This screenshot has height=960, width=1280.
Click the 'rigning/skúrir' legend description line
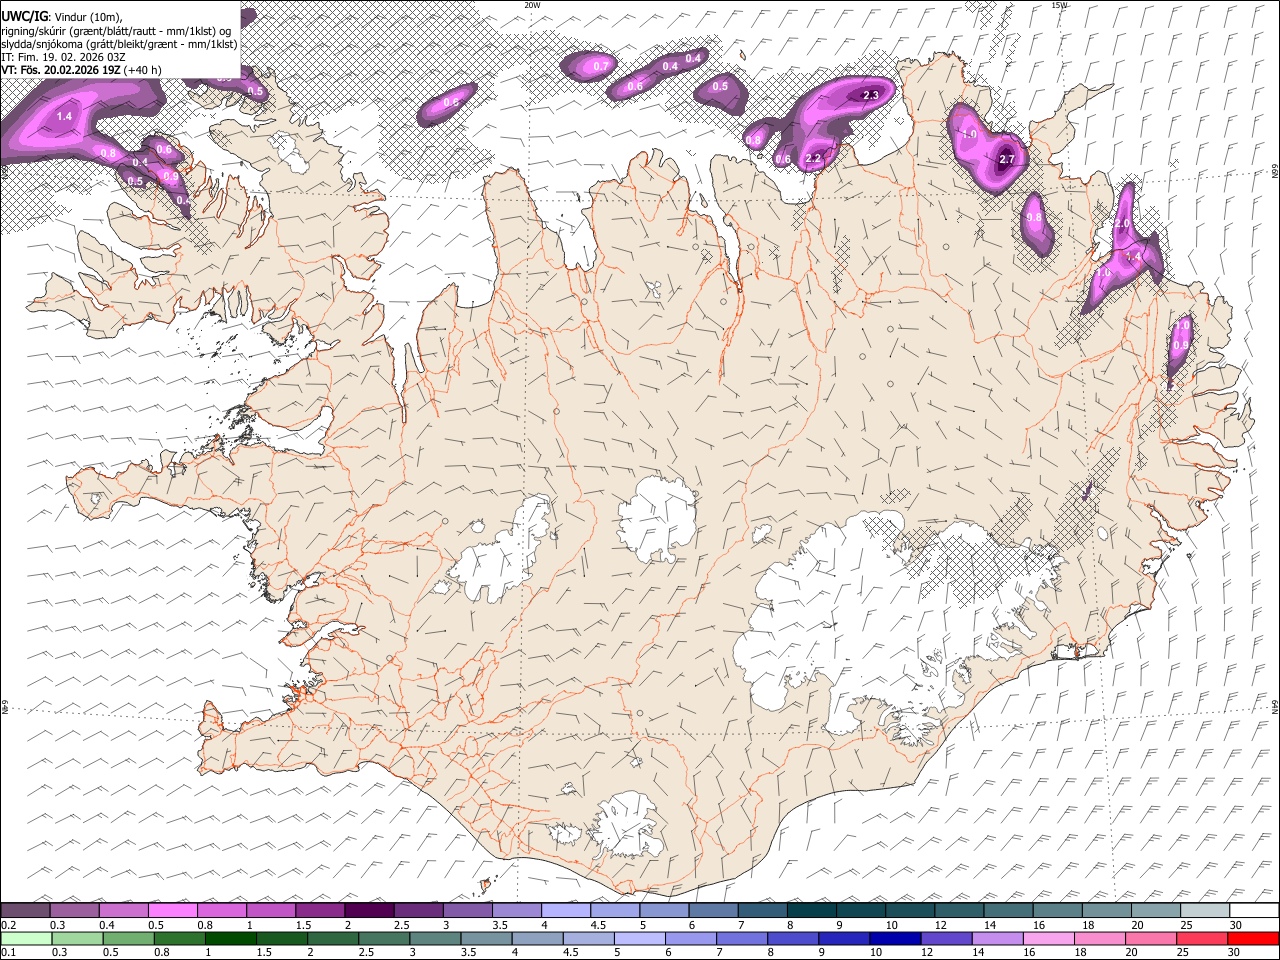coord(118,30)
